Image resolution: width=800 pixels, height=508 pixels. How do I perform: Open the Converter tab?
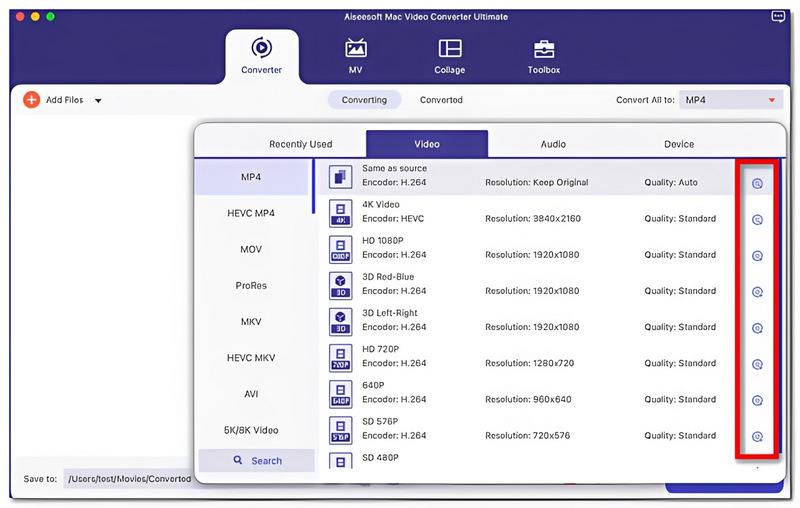[261, 56]
